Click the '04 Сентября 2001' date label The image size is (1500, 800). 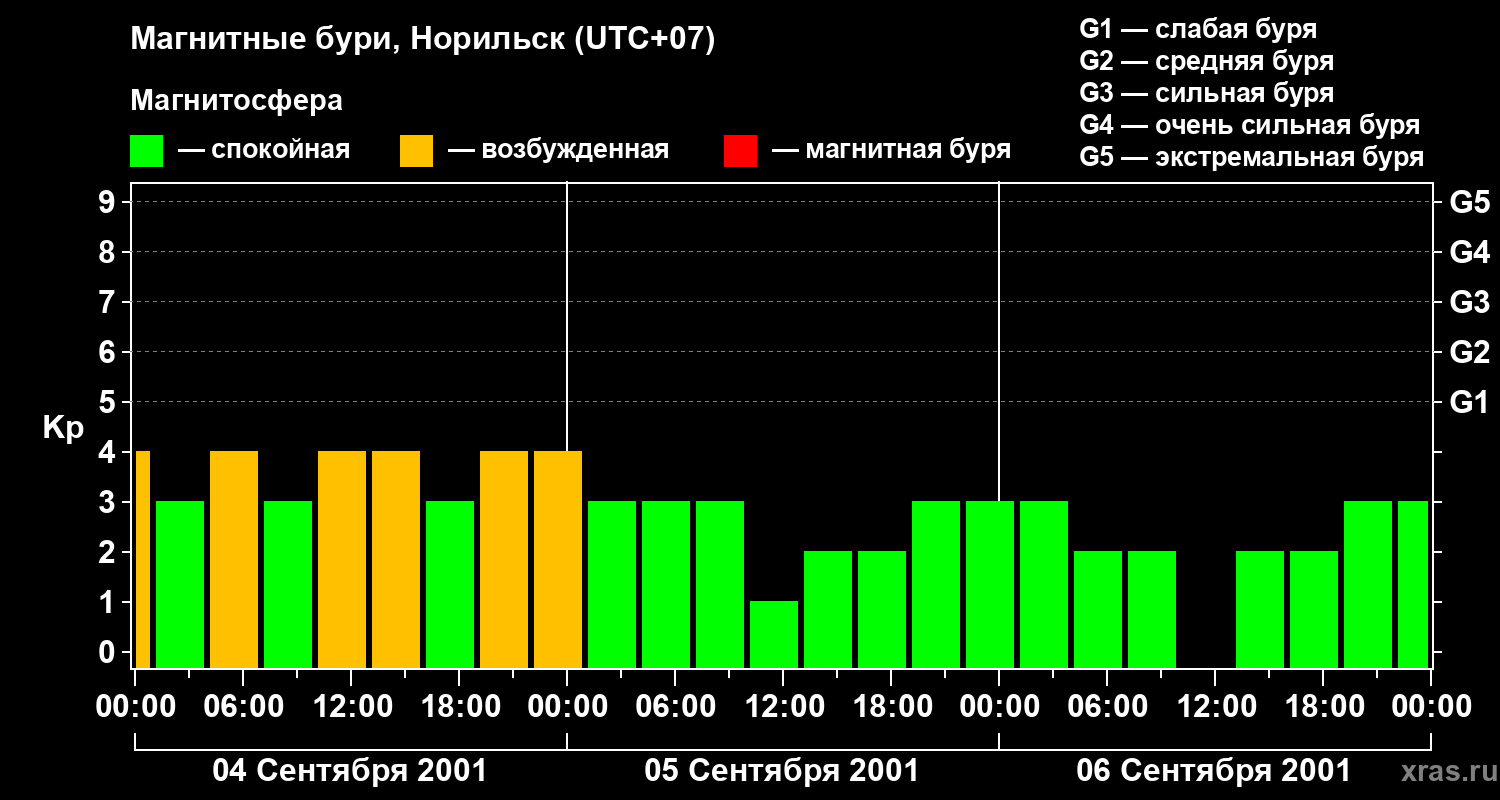click(350, 771)
